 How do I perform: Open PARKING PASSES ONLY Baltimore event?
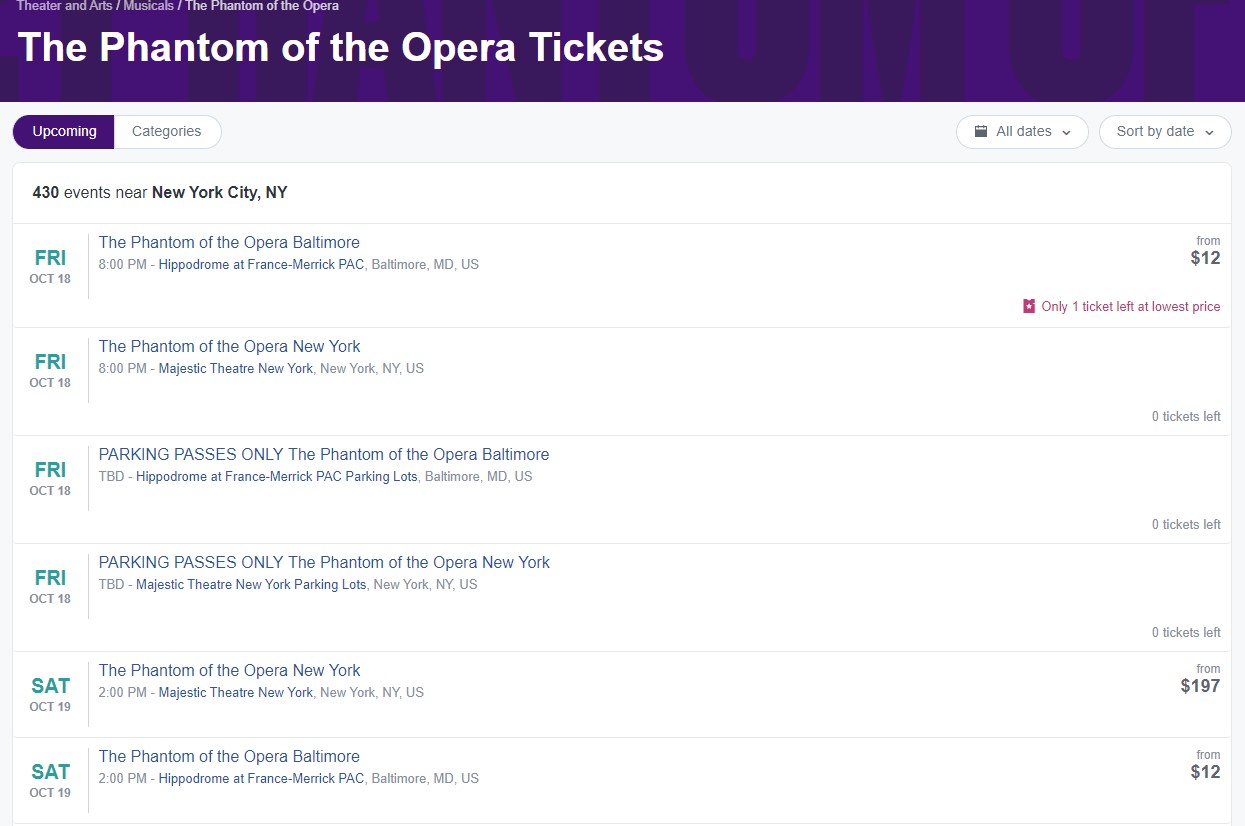[x=324, y=454]
